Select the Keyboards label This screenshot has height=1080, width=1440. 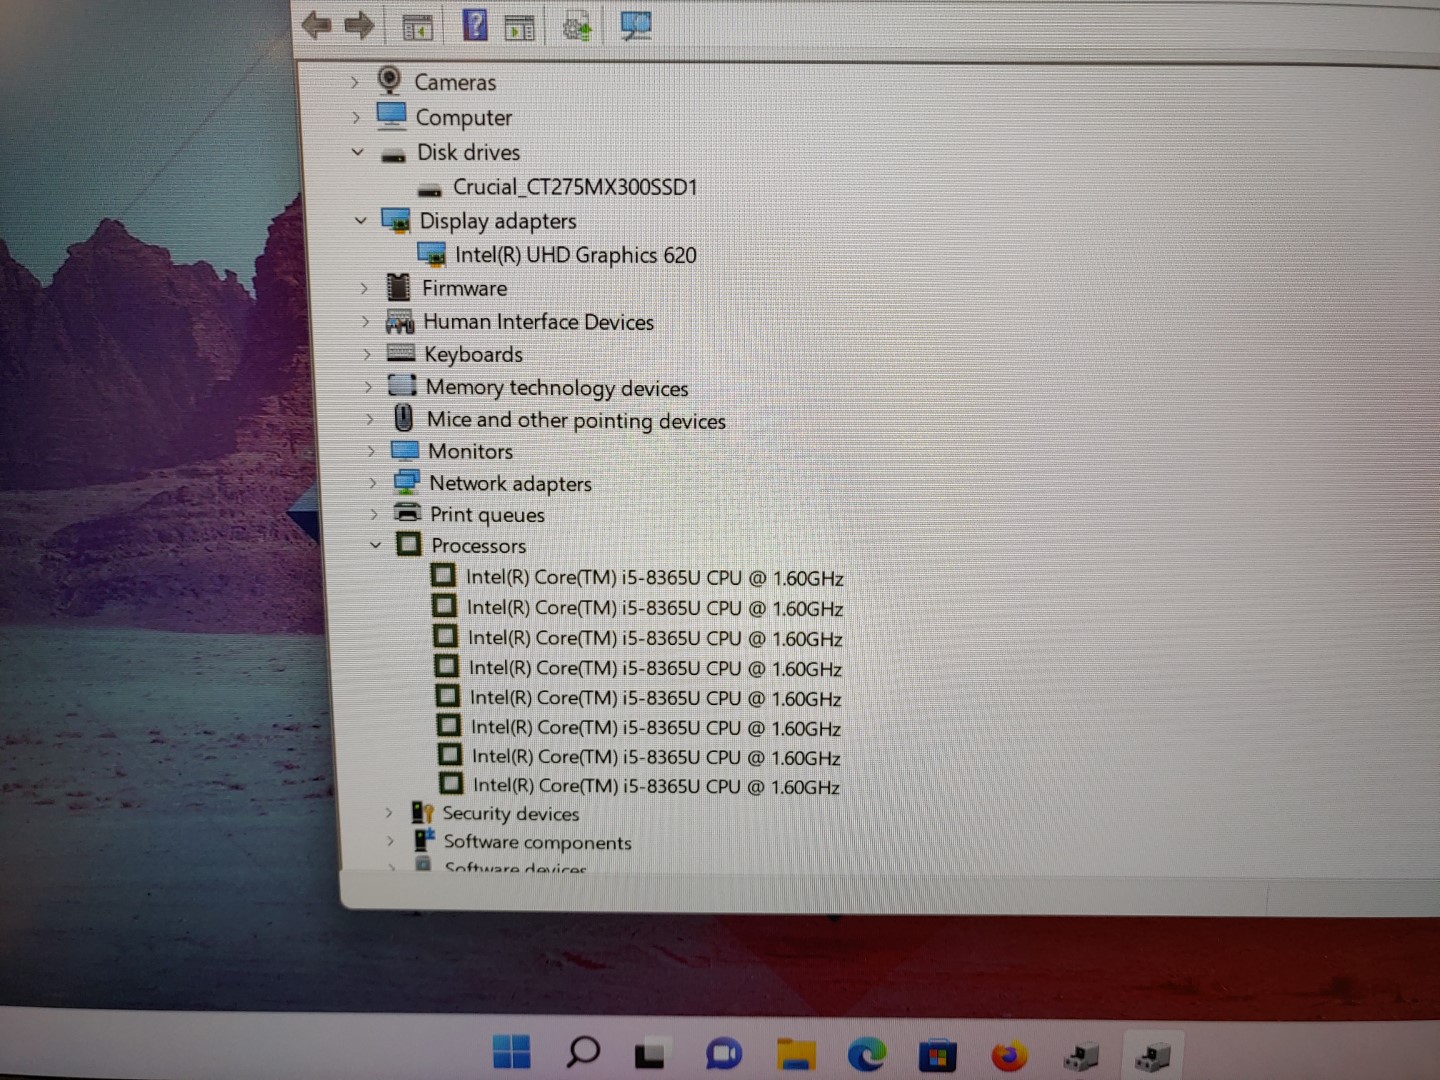[474, 354]
